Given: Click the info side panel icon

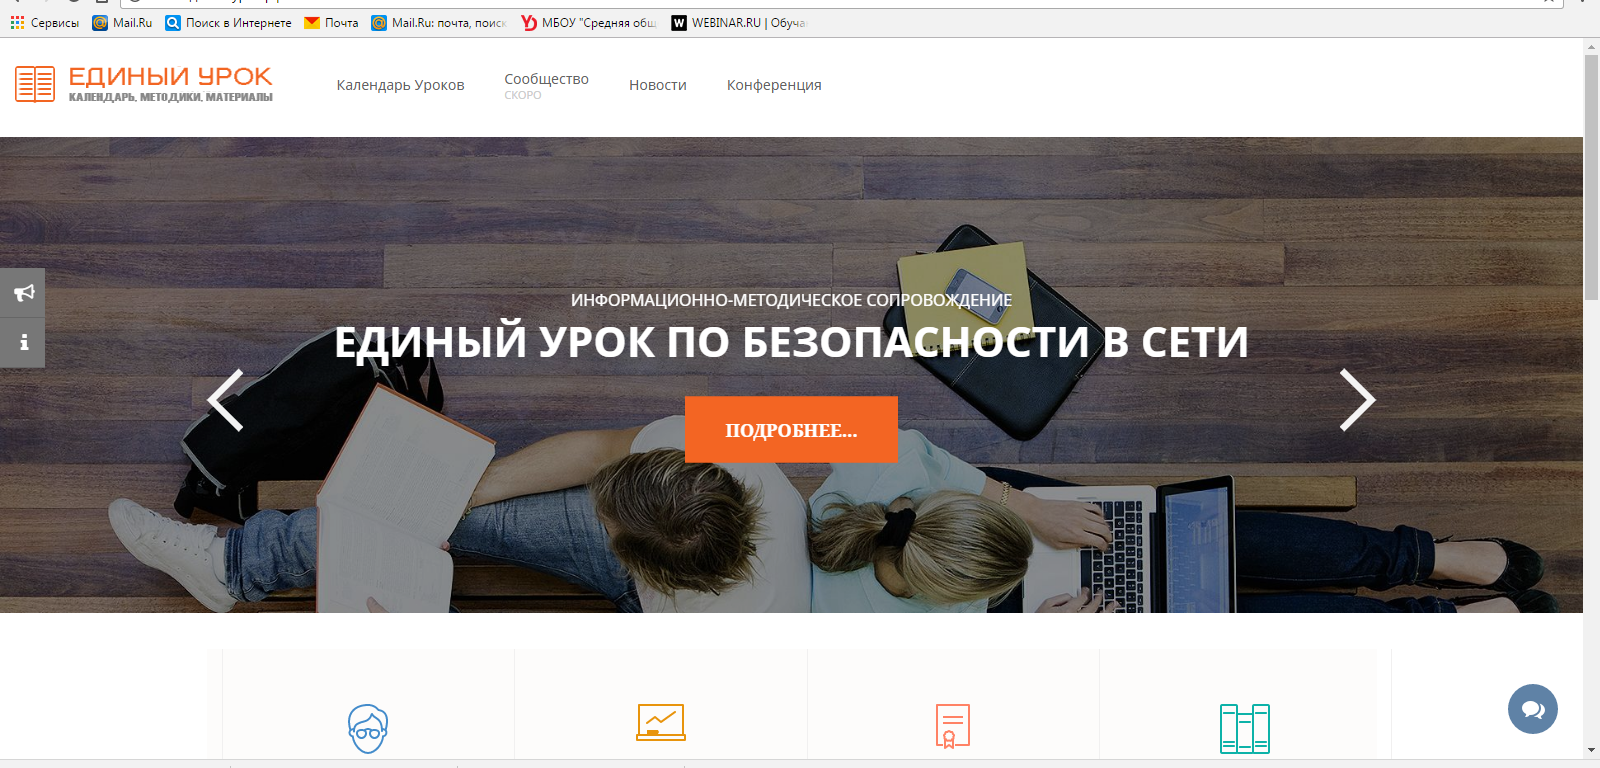Looking at the screenshot, I should [x=23, y=343].
